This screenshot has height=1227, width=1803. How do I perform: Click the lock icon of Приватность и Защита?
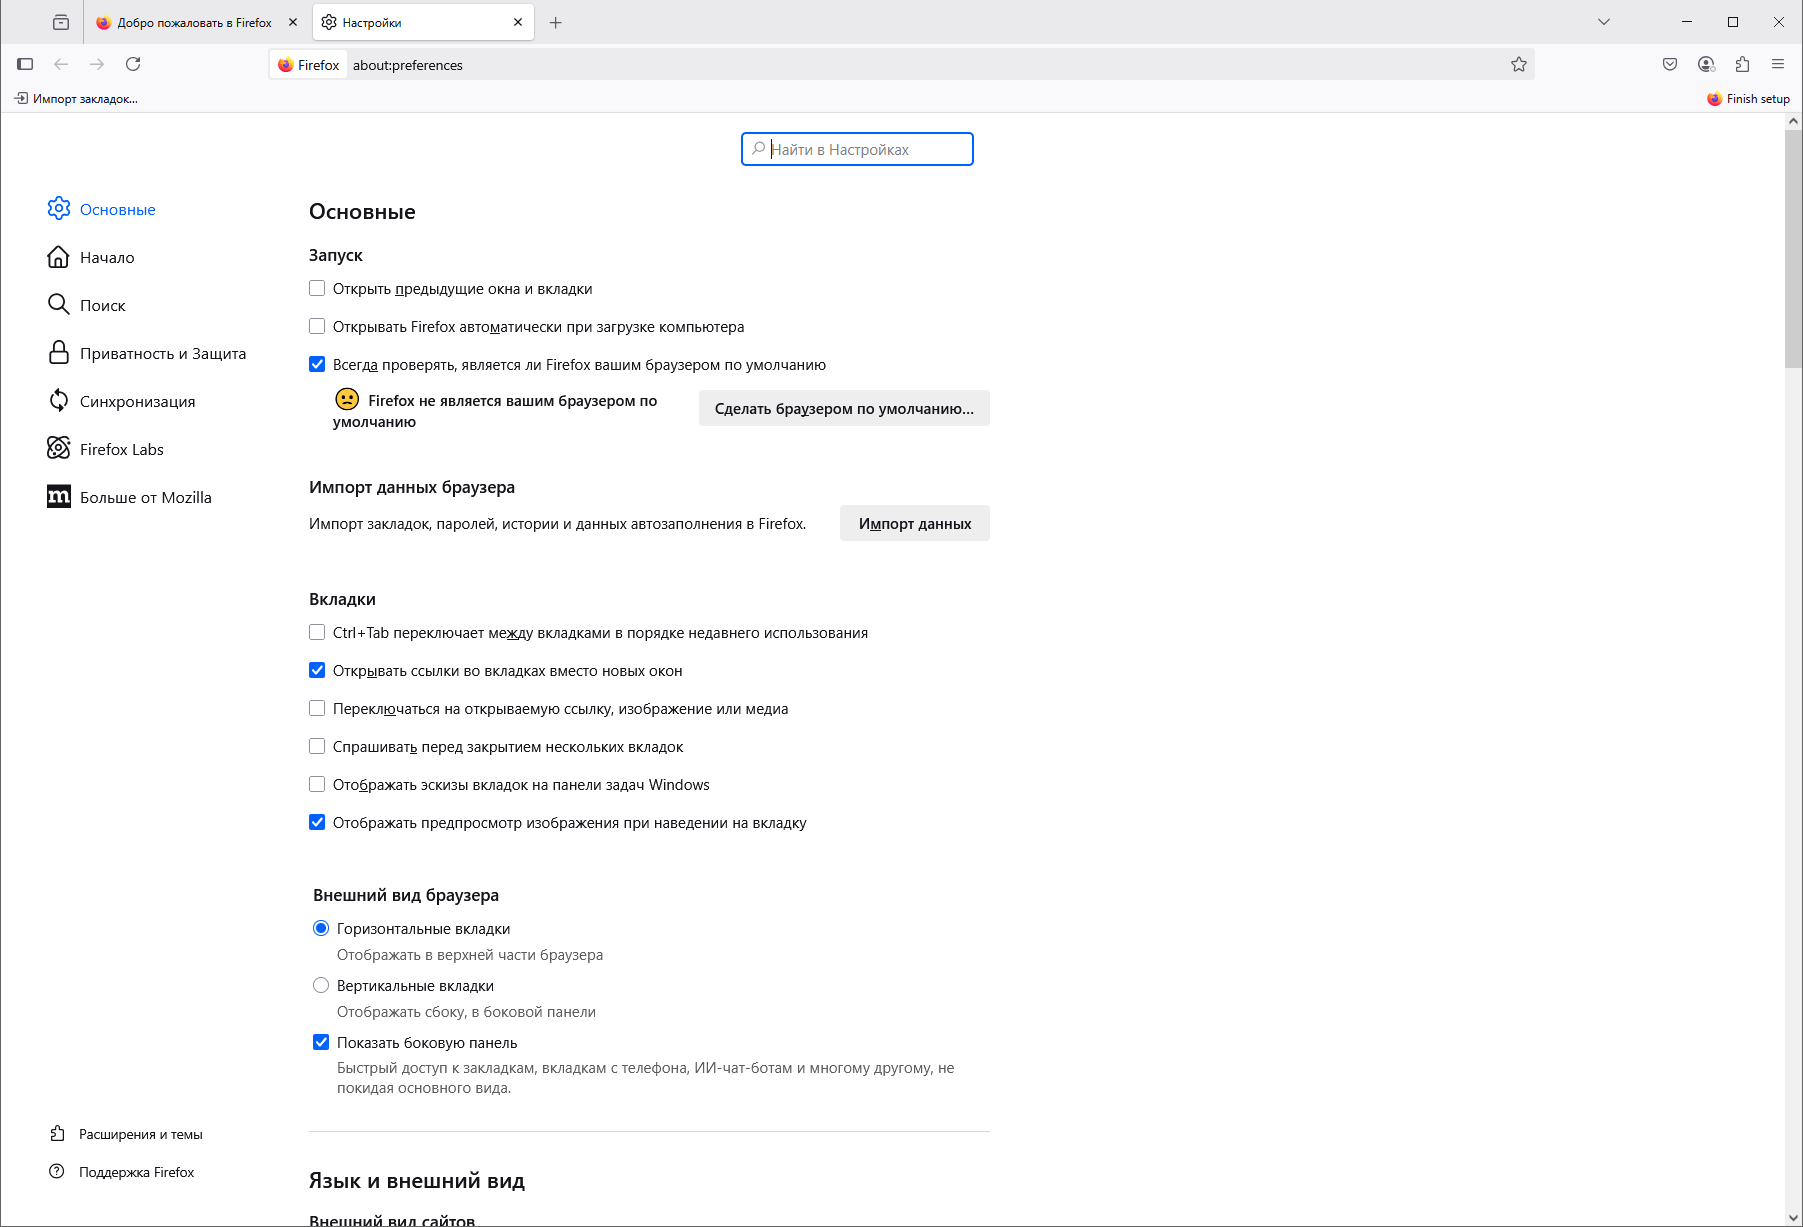coord(59,353)
